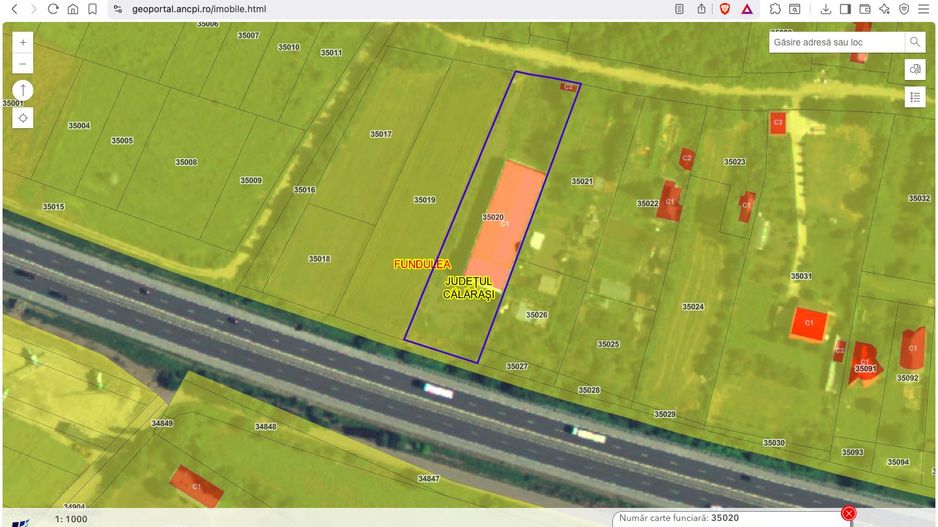Open the site settings icon beside URL
Image resolution: width=938 pixels, height=527 pixels.
117,9
